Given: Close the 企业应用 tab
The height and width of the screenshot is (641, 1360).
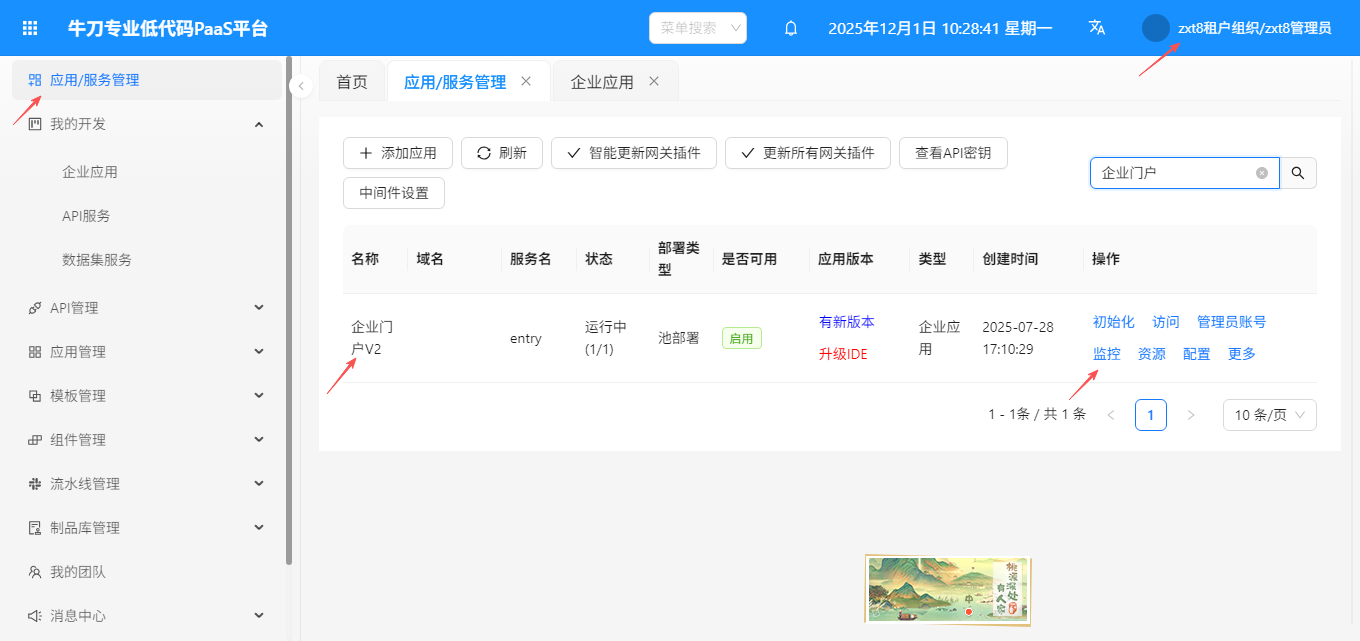Looking at the screenshot, I should [654, 81].
